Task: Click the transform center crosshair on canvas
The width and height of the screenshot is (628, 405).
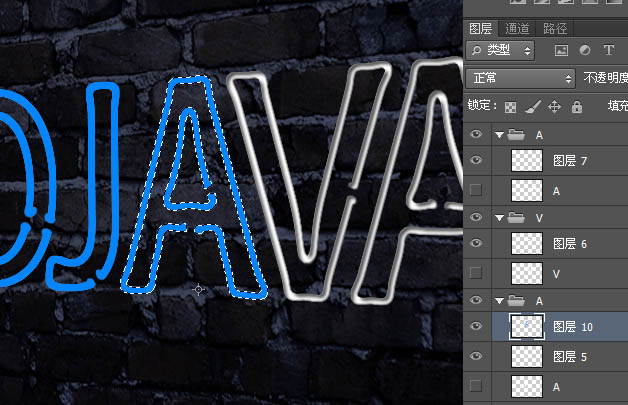Action: click(199, 289)
